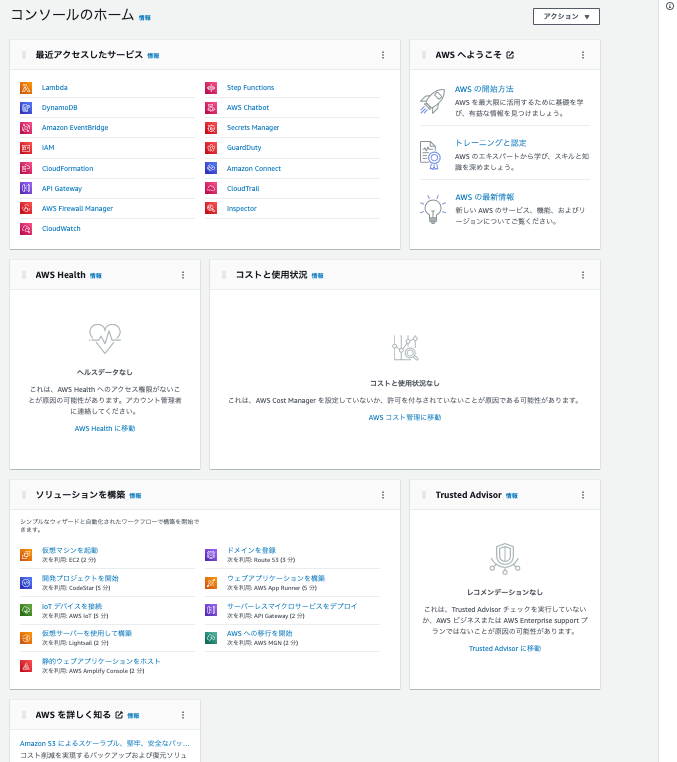
Task: Click the AWS Firewall Manager icon
Action: tap(26, 208)
